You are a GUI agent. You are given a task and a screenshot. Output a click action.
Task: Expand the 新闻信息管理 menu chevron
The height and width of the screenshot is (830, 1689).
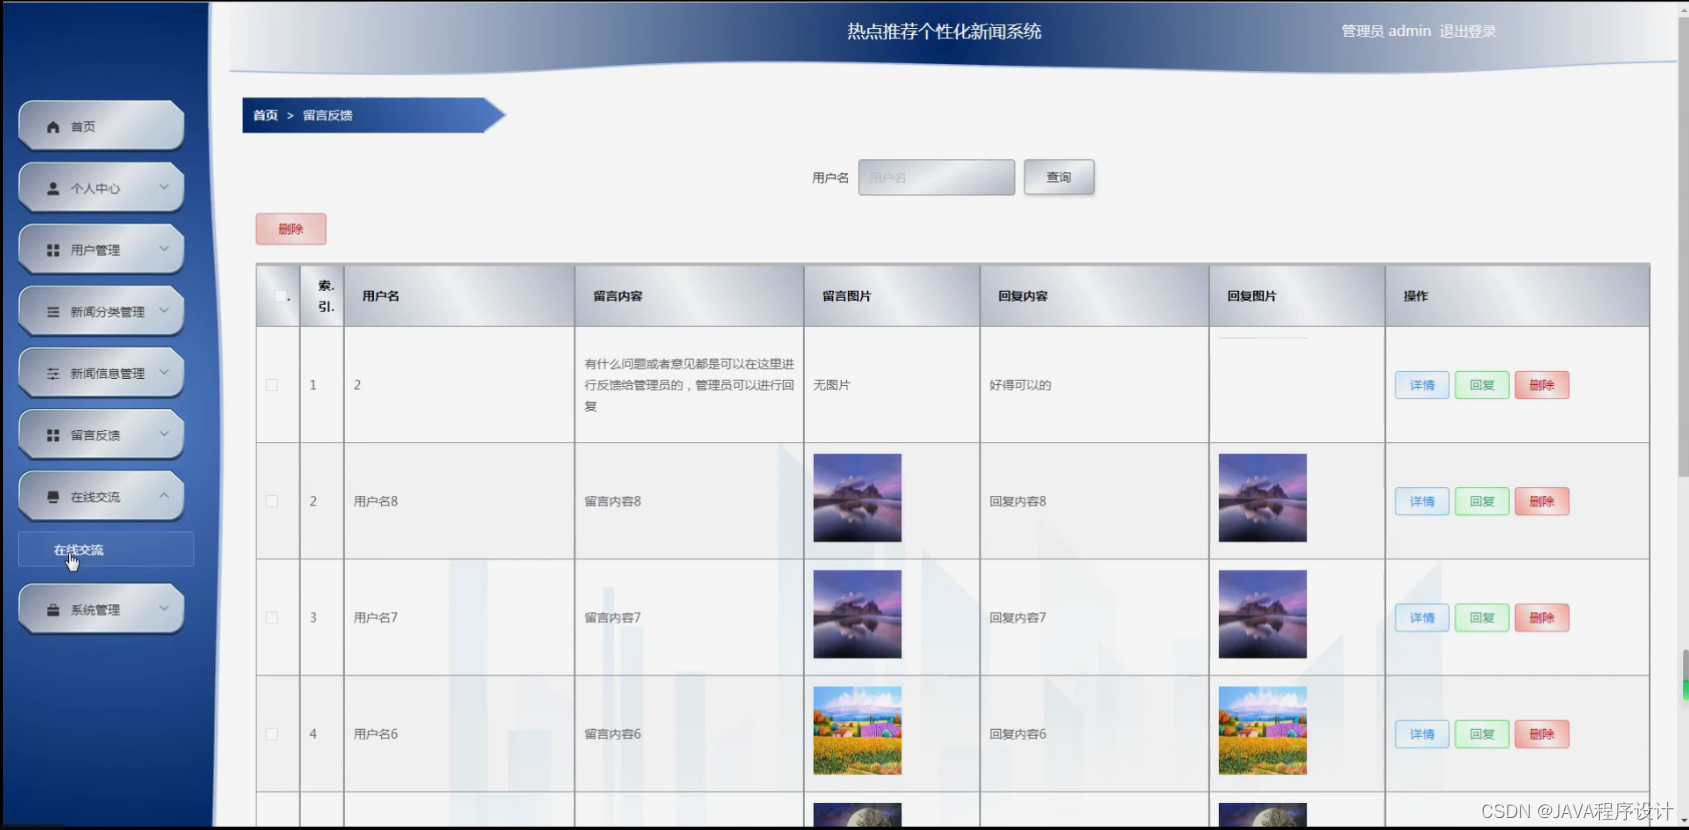pyautogui.click(x=164, y=372)
